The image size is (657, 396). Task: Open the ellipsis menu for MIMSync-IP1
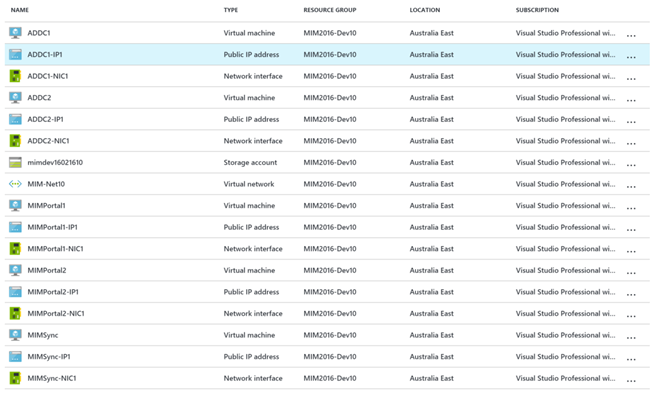pos(631,359)
